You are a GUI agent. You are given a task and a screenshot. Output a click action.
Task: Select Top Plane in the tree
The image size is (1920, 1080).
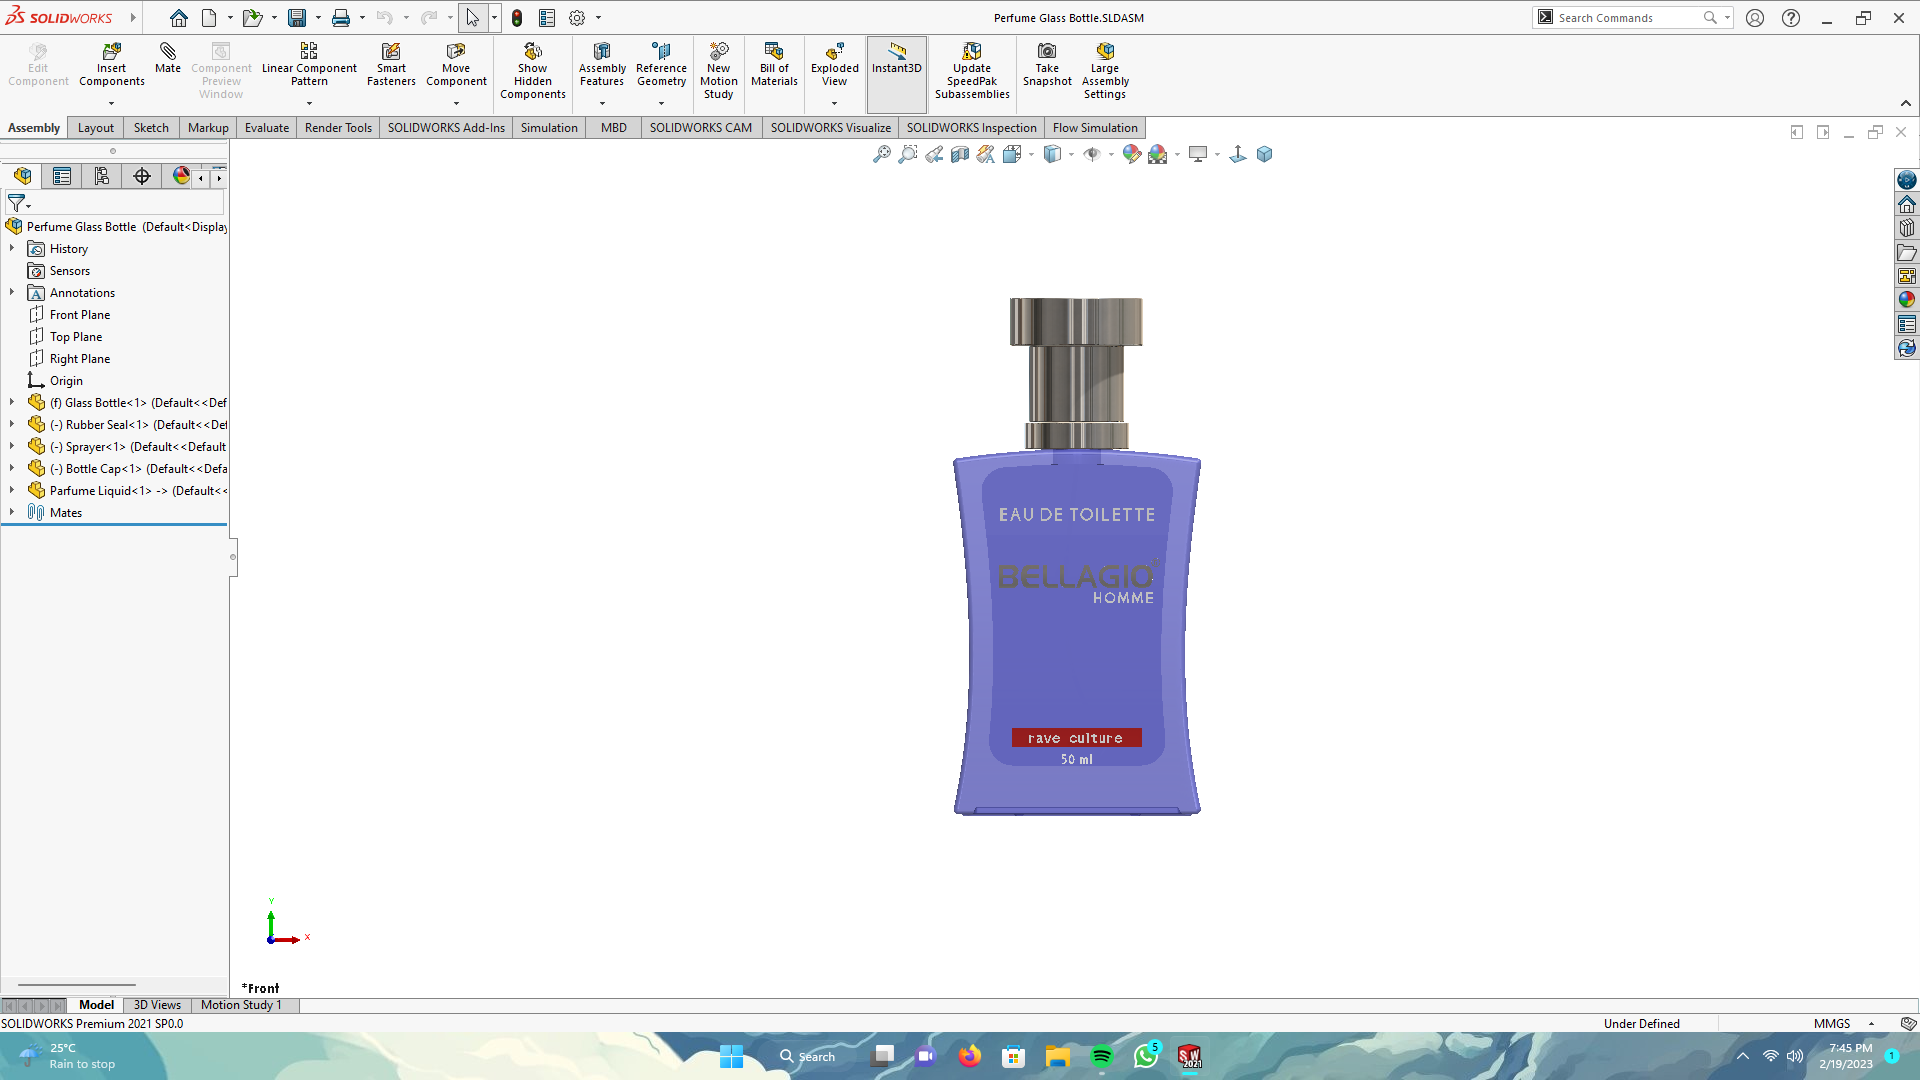[76, 336]
